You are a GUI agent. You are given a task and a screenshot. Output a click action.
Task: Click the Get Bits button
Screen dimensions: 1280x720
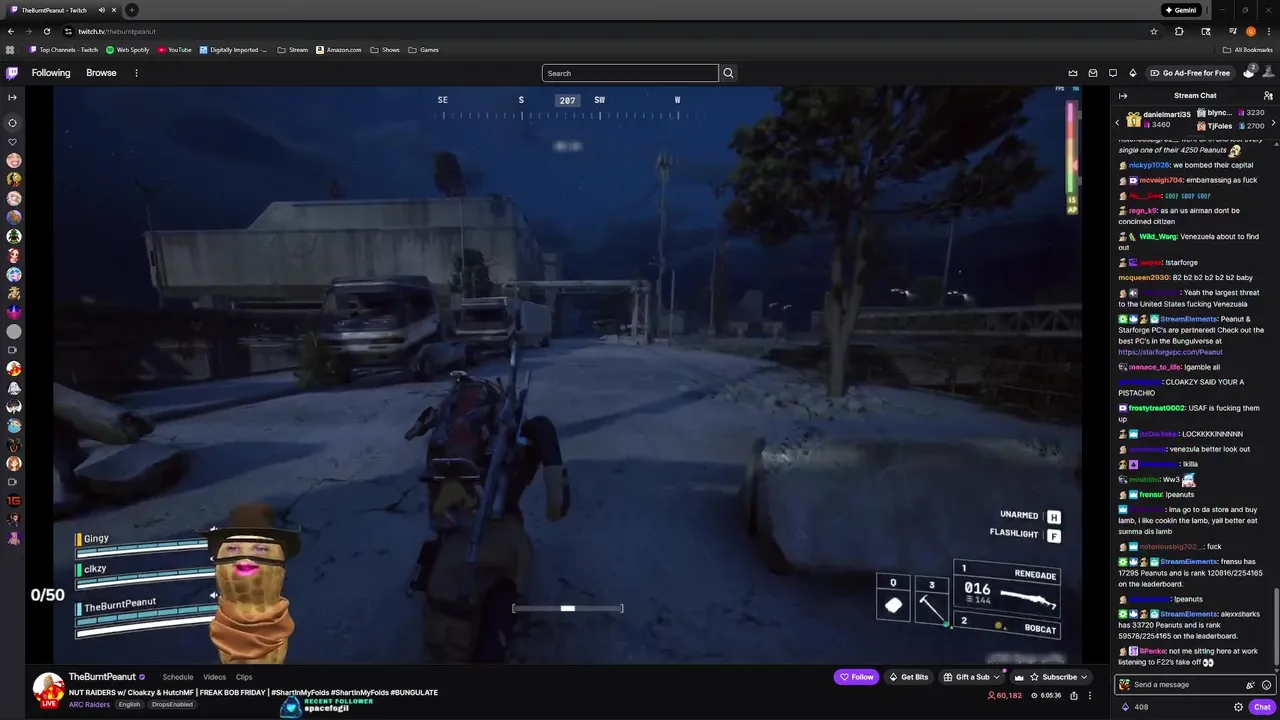(909, 677)
